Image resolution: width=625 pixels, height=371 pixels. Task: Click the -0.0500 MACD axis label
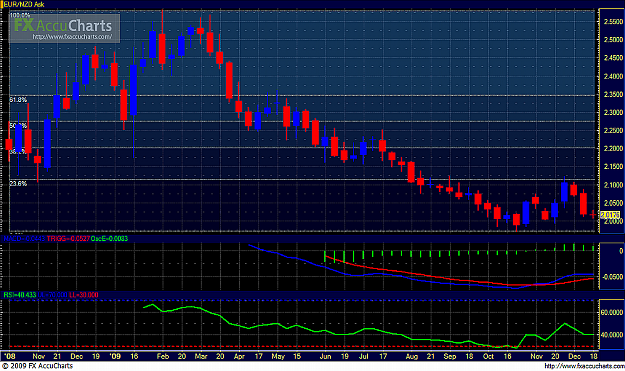[614, 277]
